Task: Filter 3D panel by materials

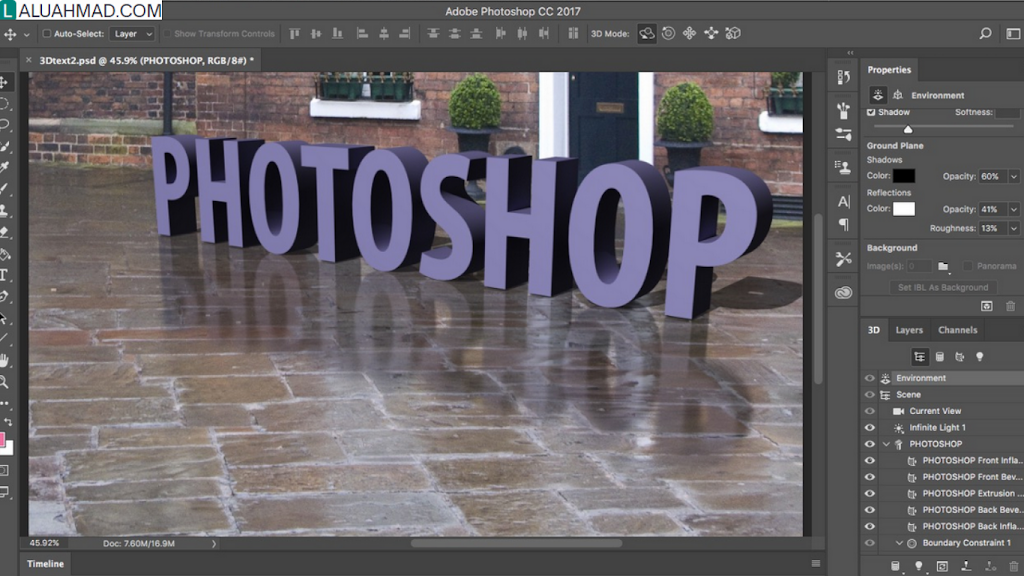Action: (959, 357)
